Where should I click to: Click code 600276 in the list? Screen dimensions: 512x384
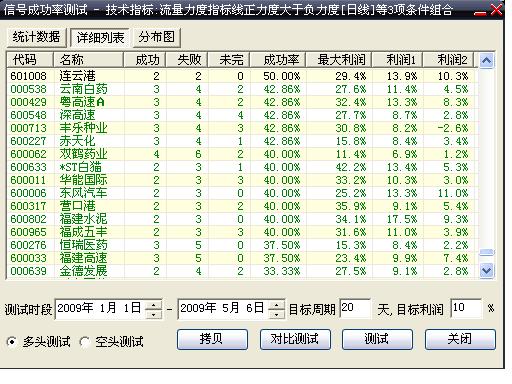[28, 245]
